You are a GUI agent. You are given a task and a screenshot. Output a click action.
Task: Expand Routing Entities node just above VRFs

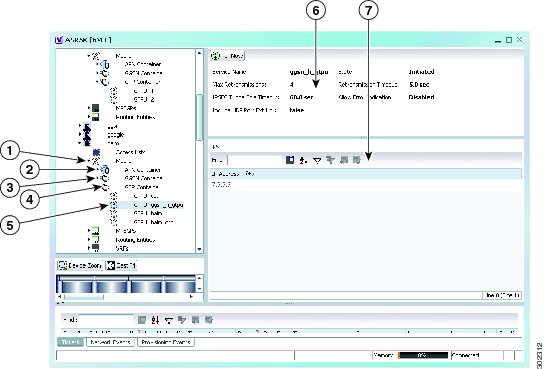click(89, 240)
